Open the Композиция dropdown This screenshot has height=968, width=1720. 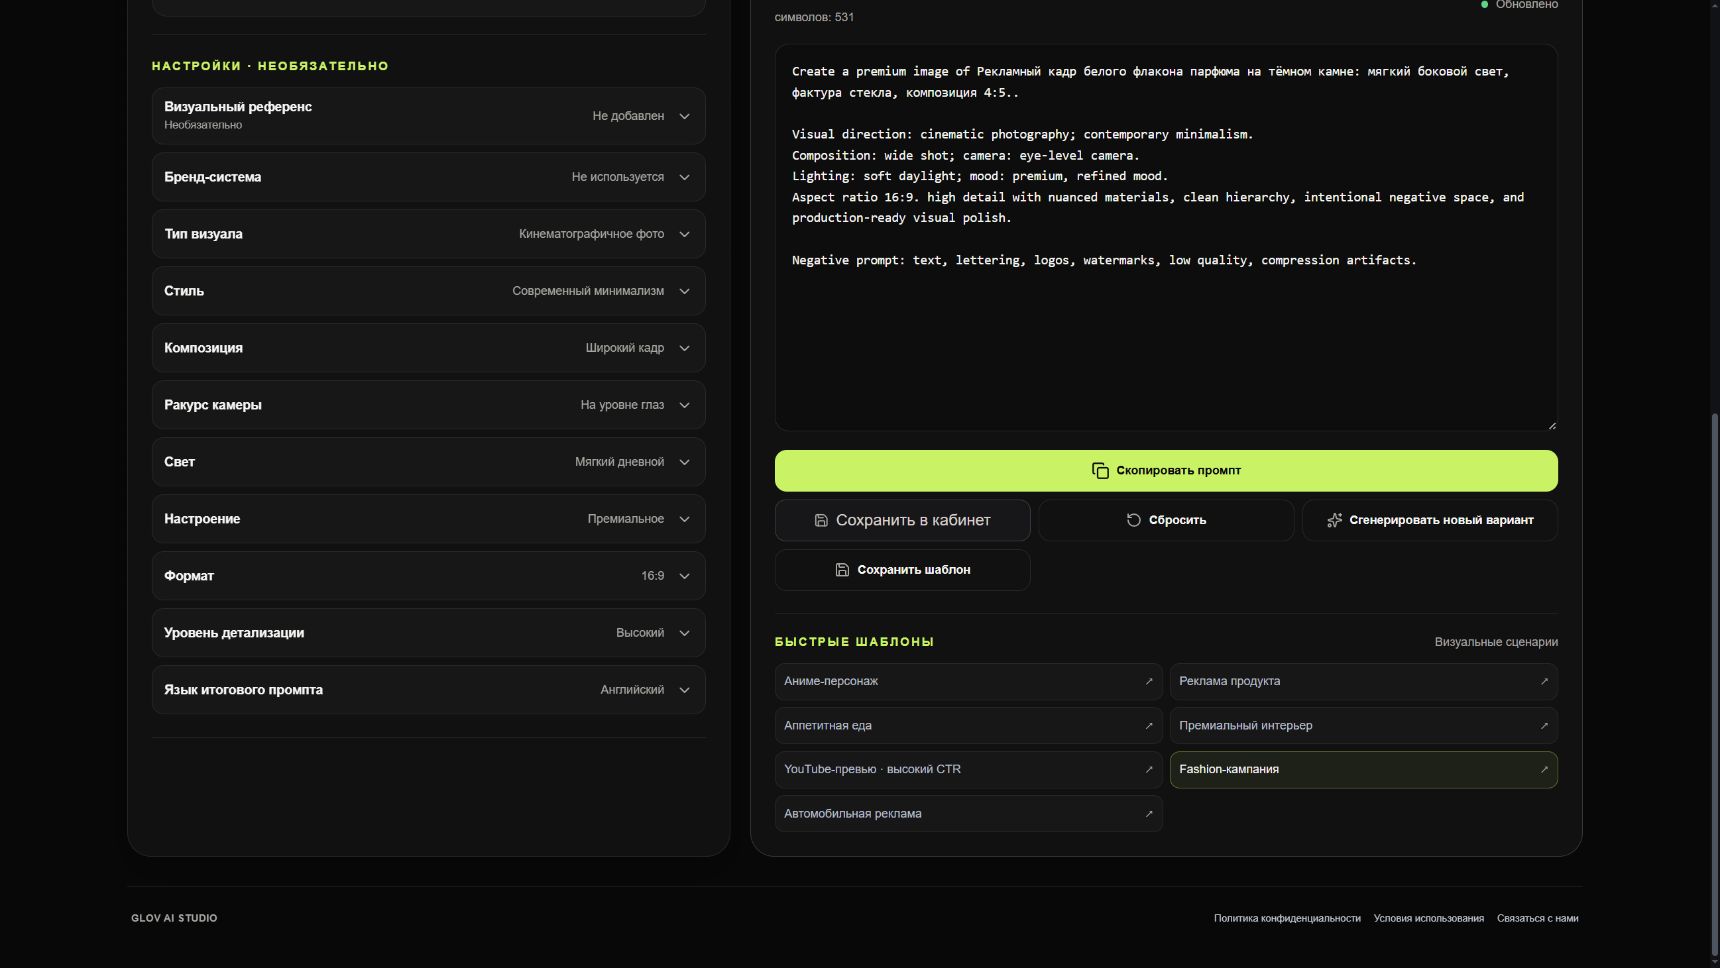(428, 348)
